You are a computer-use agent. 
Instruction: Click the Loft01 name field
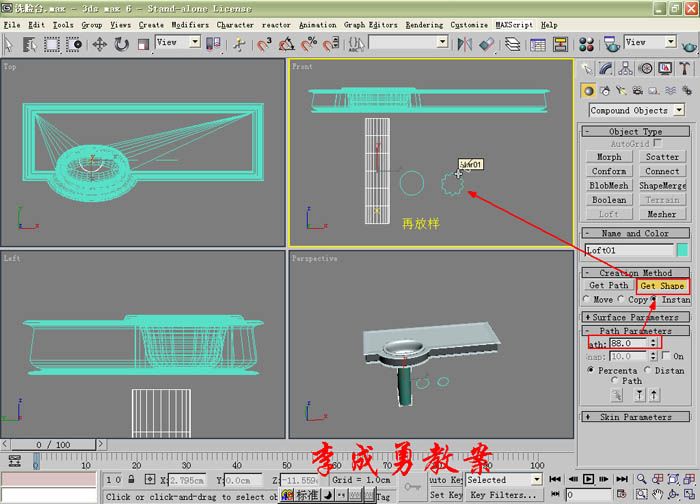tap(629, 250)
